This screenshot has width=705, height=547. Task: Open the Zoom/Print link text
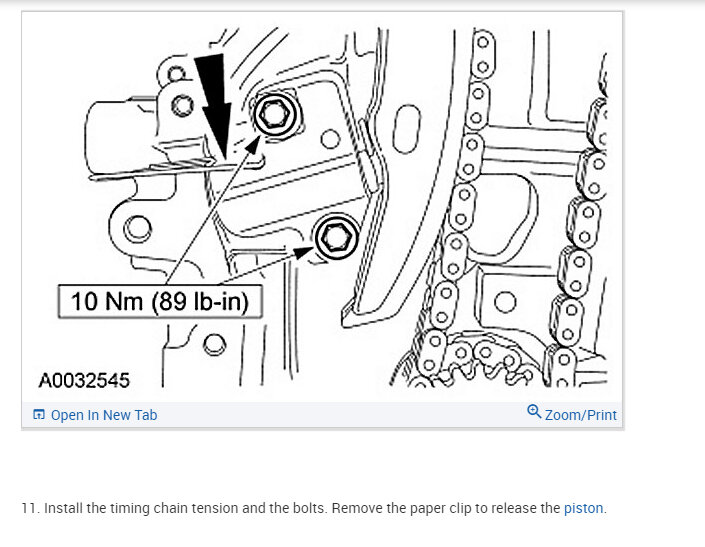580,415
